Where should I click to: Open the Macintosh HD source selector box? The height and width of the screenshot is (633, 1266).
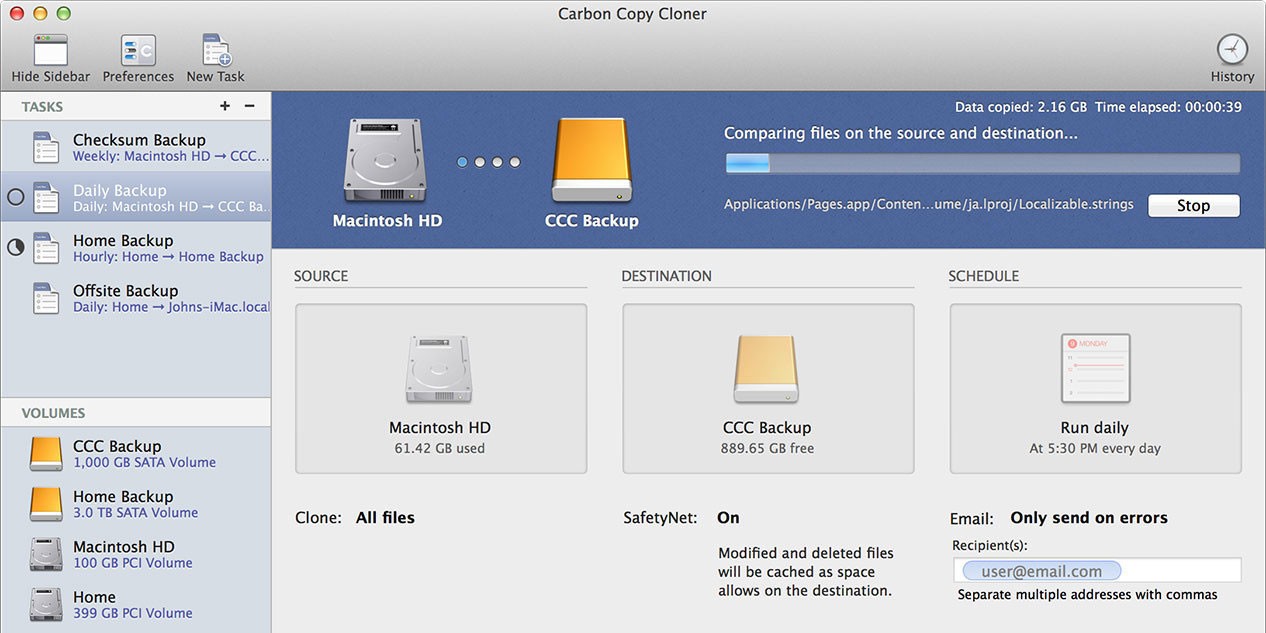pos(441,389)
